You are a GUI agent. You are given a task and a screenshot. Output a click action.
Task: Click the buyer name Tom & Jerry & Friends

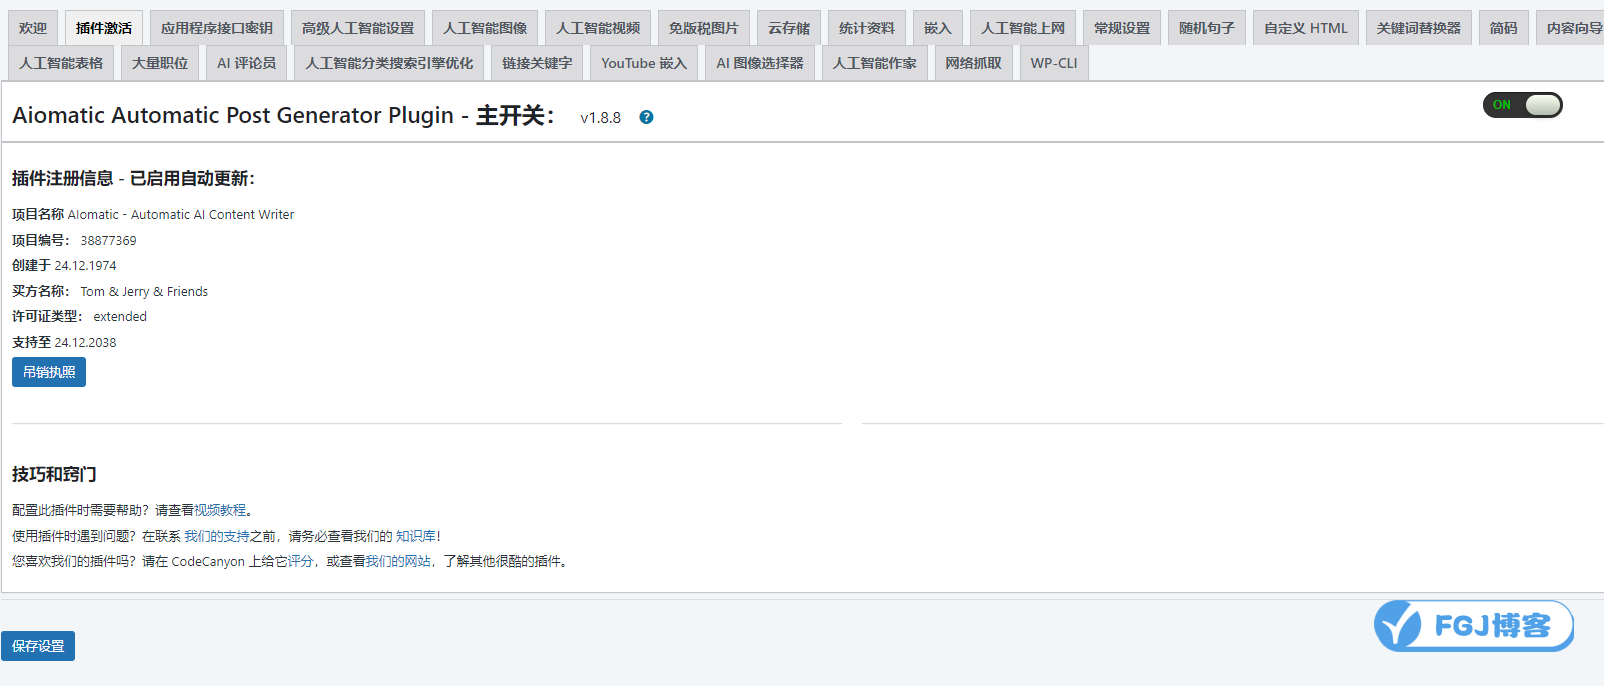144,292
